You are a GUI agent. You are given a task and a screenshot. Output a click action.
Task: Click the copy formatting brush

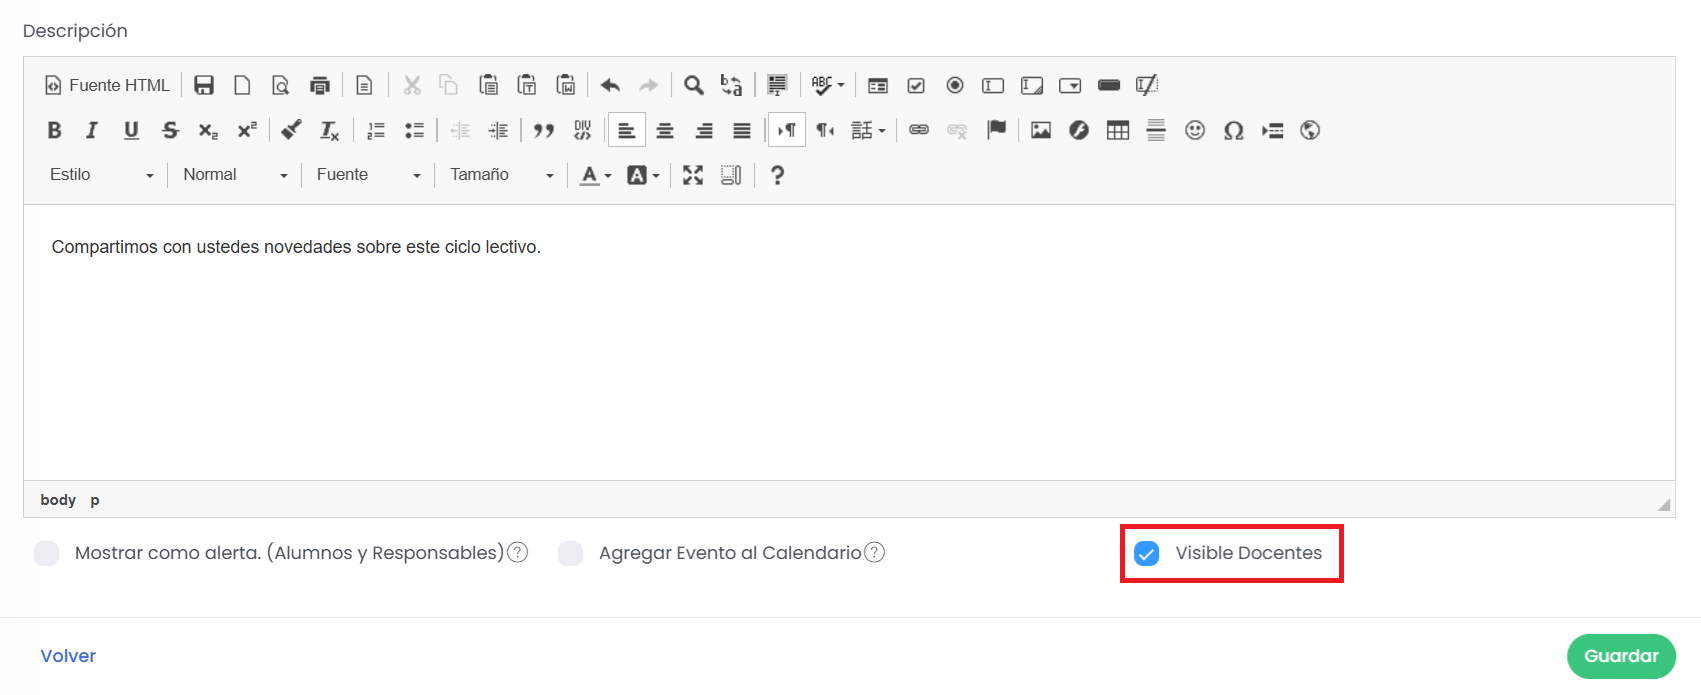[291, 130]
